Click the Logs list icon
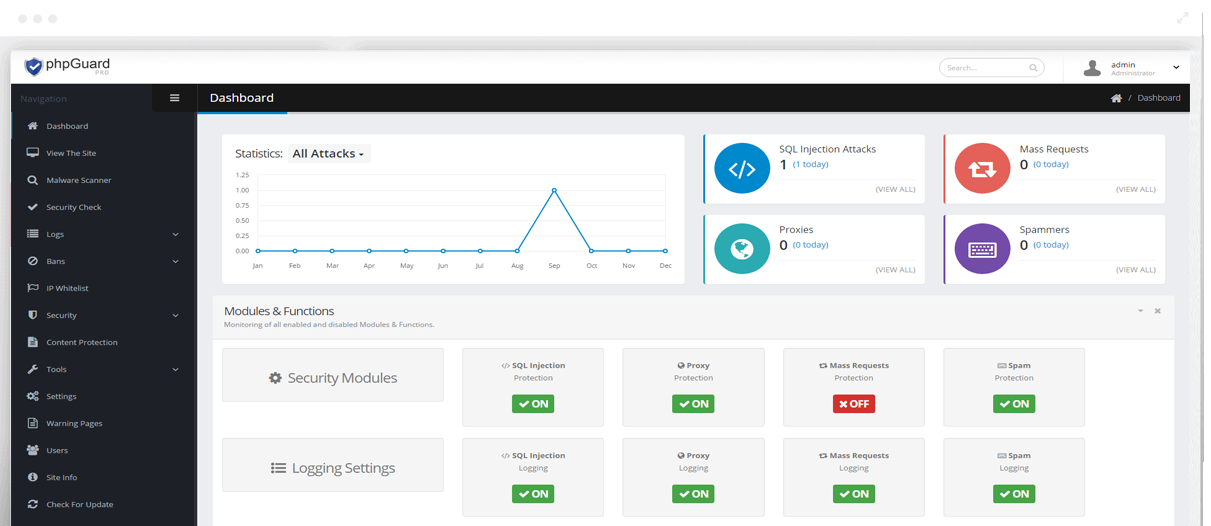The height and width of the screenshot is (526, 1211). pyautogui.click(x=33, y=234)
